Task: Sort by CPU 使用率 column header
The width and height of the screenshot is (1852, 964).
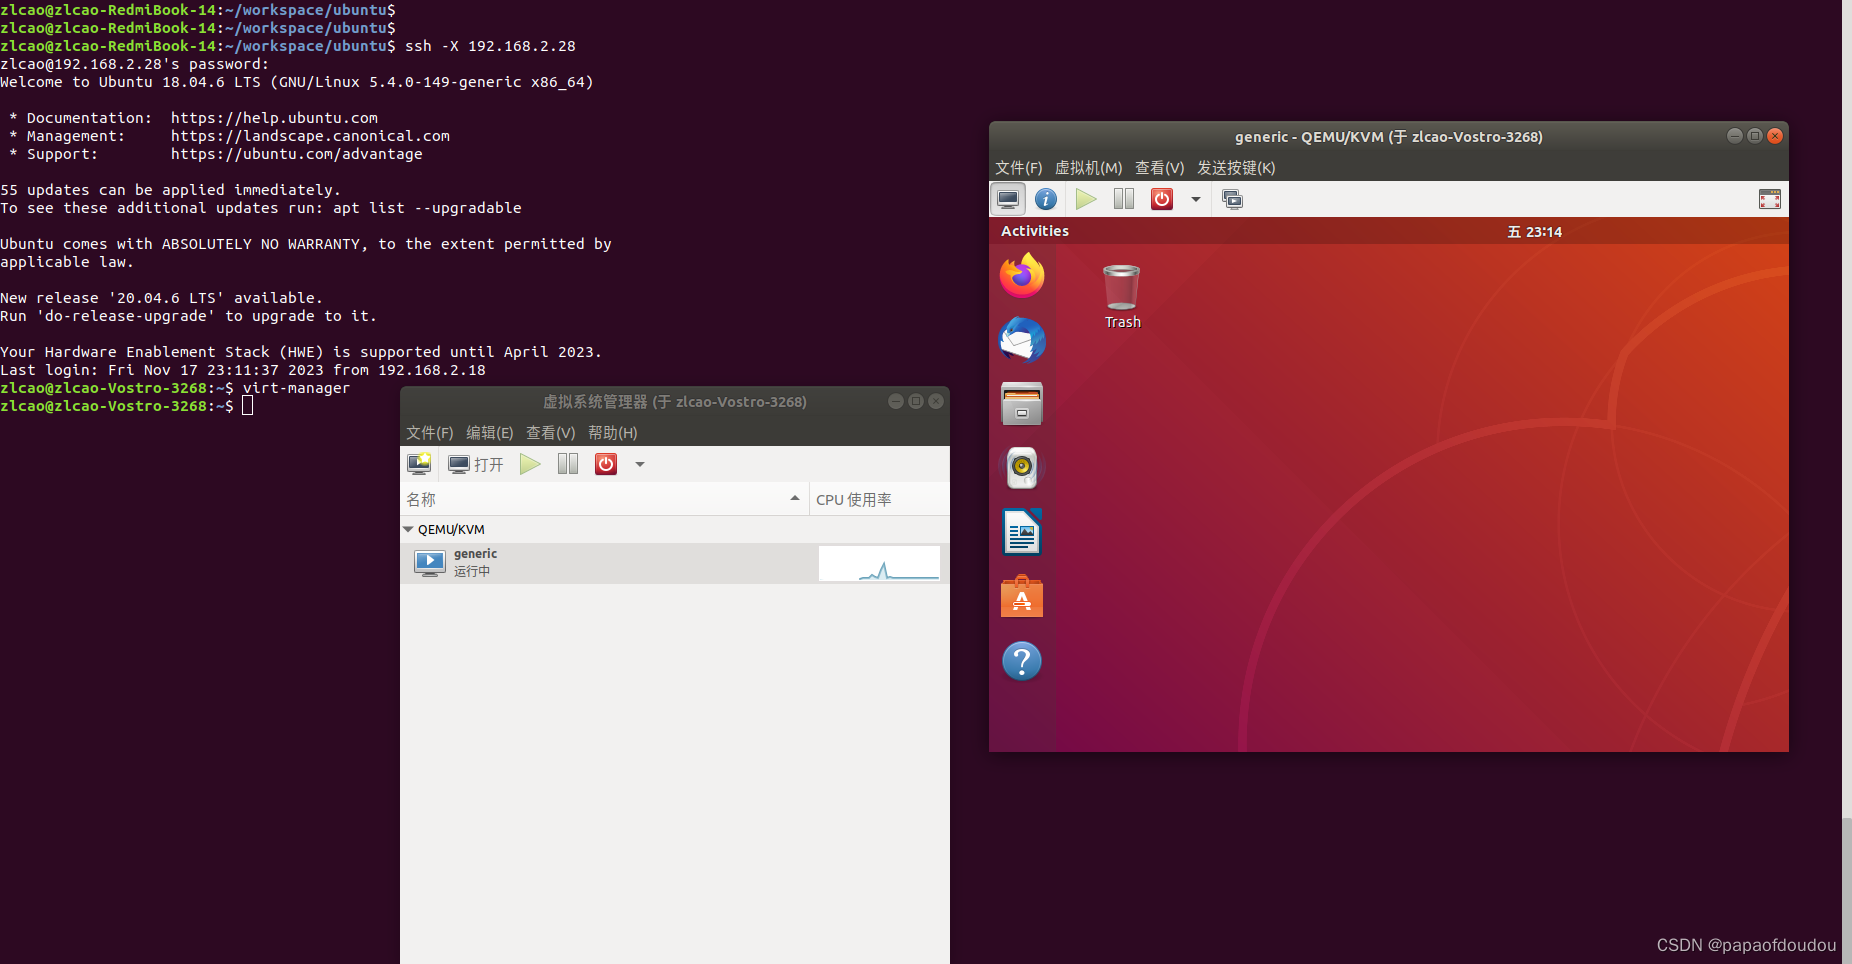Action: coord(879,499)
